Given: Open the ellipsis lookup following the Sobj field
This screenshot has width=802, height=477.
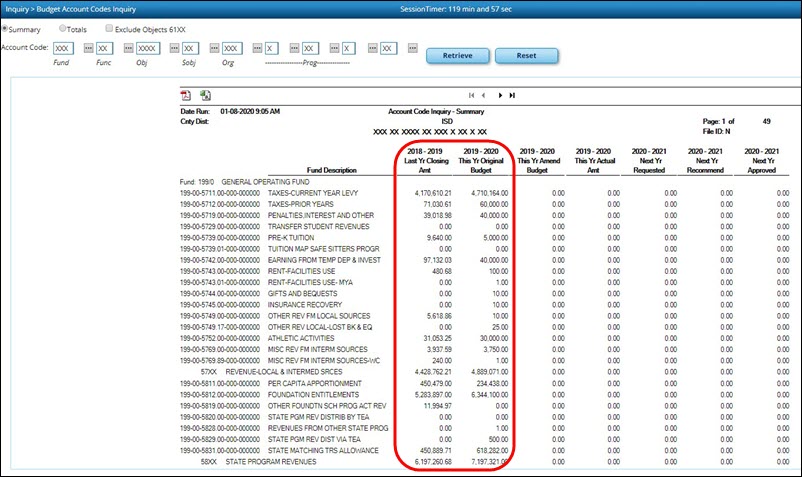Looking at the screenshot, I should pyautogui.click(x=214, y=48).
